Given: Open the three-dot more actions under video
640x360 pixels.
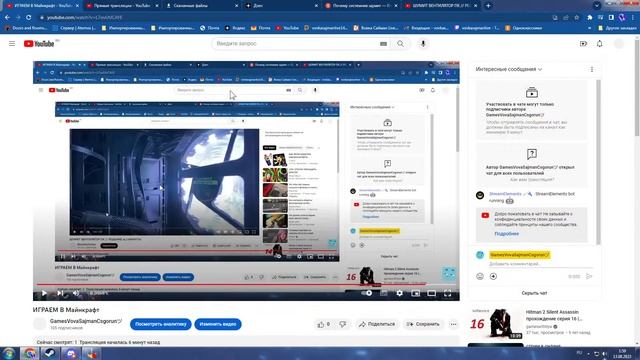Looking at the screenshot, I should (x=453, y=324).
